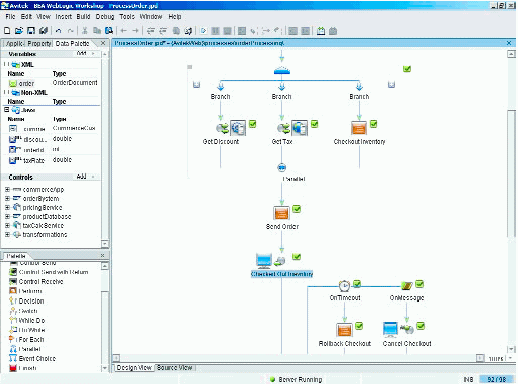Select the Checkout Inventory perform node icon

(359, 128)
